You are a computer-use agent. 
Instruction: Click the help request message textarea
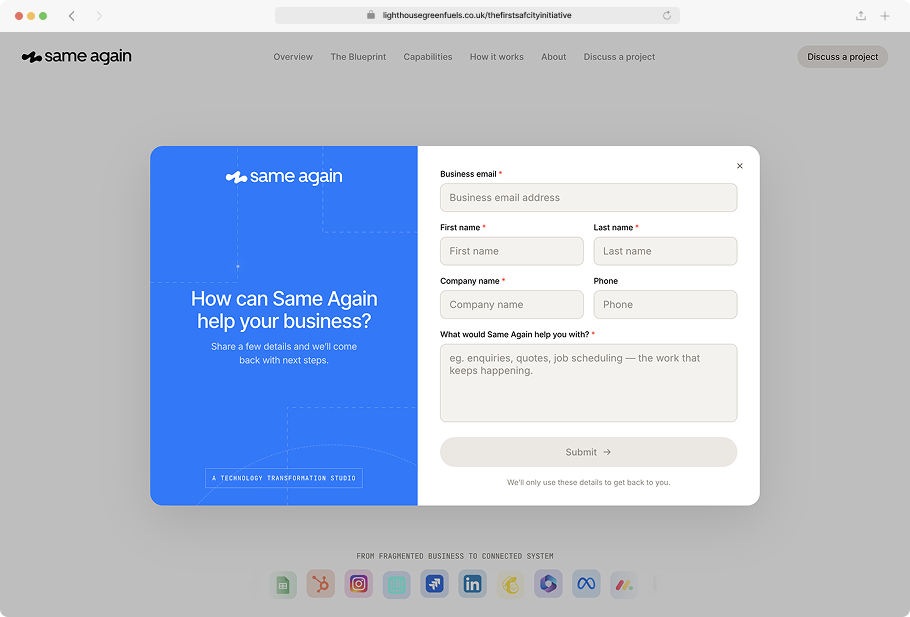(x=588, y=383)
